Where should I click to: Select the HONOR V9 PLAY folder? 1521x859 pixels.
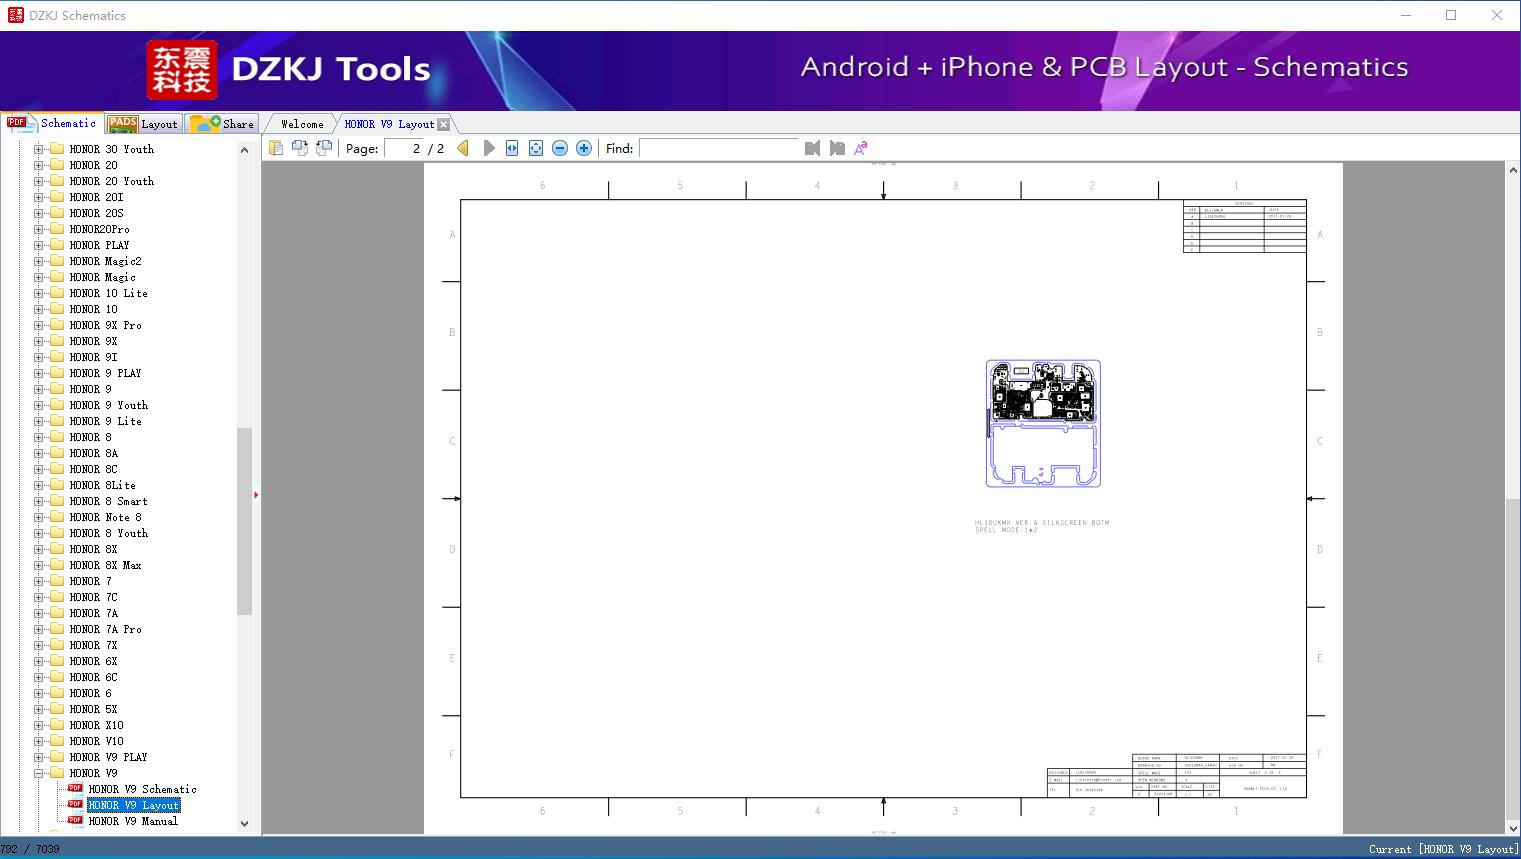pos(108,757)
